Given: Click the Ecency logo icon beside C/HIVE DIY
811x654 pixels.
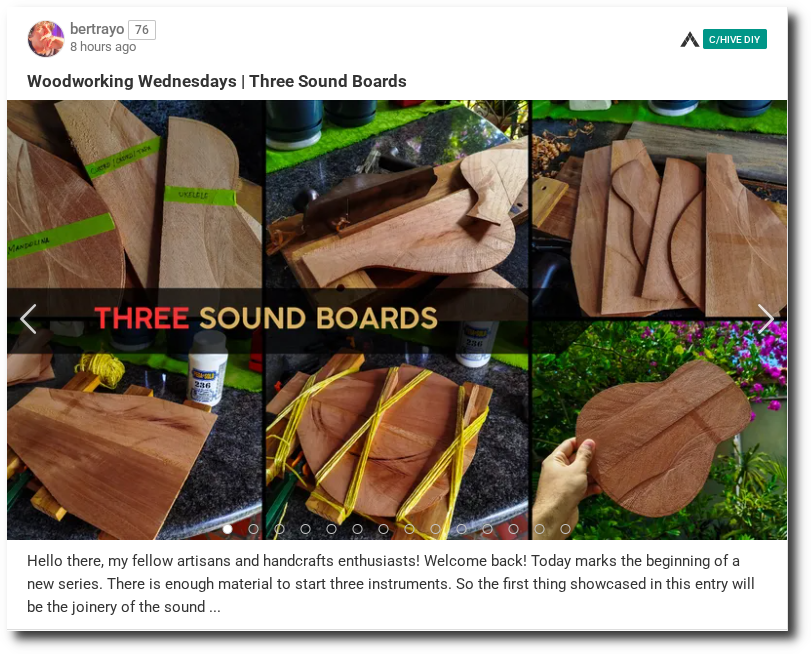Looking at the screenshot, I should pyautogui.click(x=689, y=39).
